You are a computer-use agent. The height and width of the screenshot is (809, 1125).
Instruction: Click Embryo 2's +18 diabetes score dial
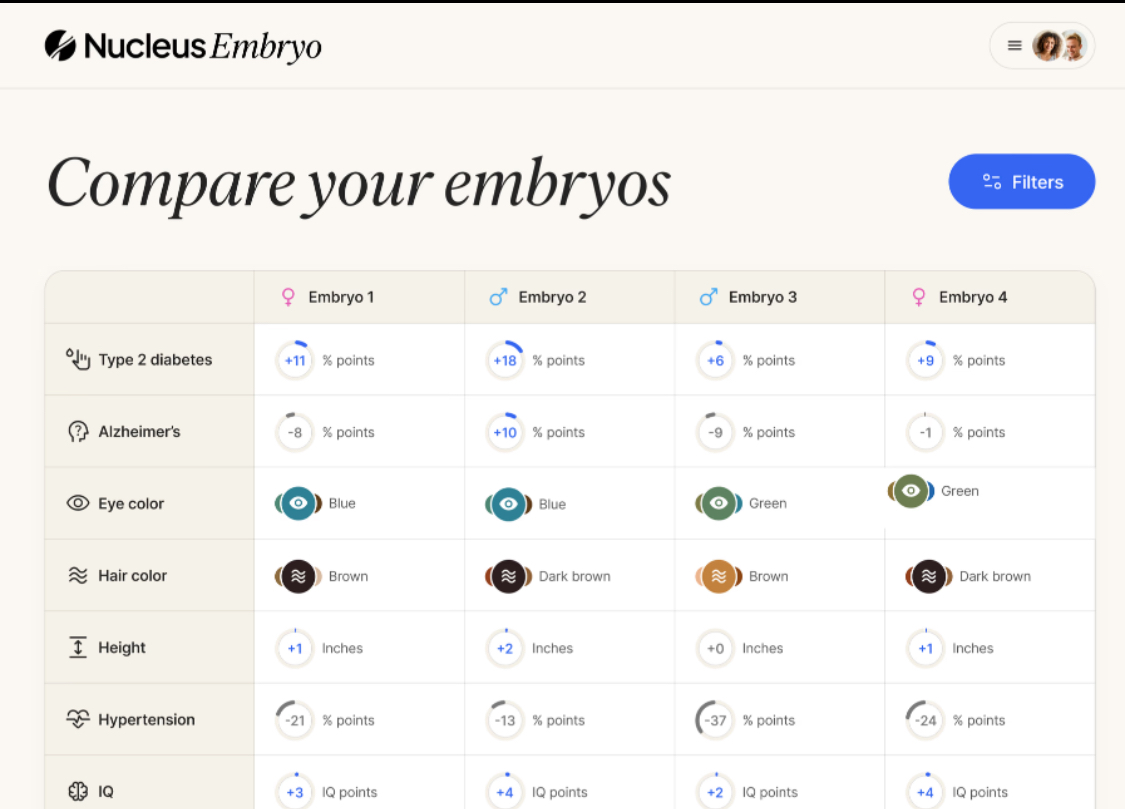point(505,361)
